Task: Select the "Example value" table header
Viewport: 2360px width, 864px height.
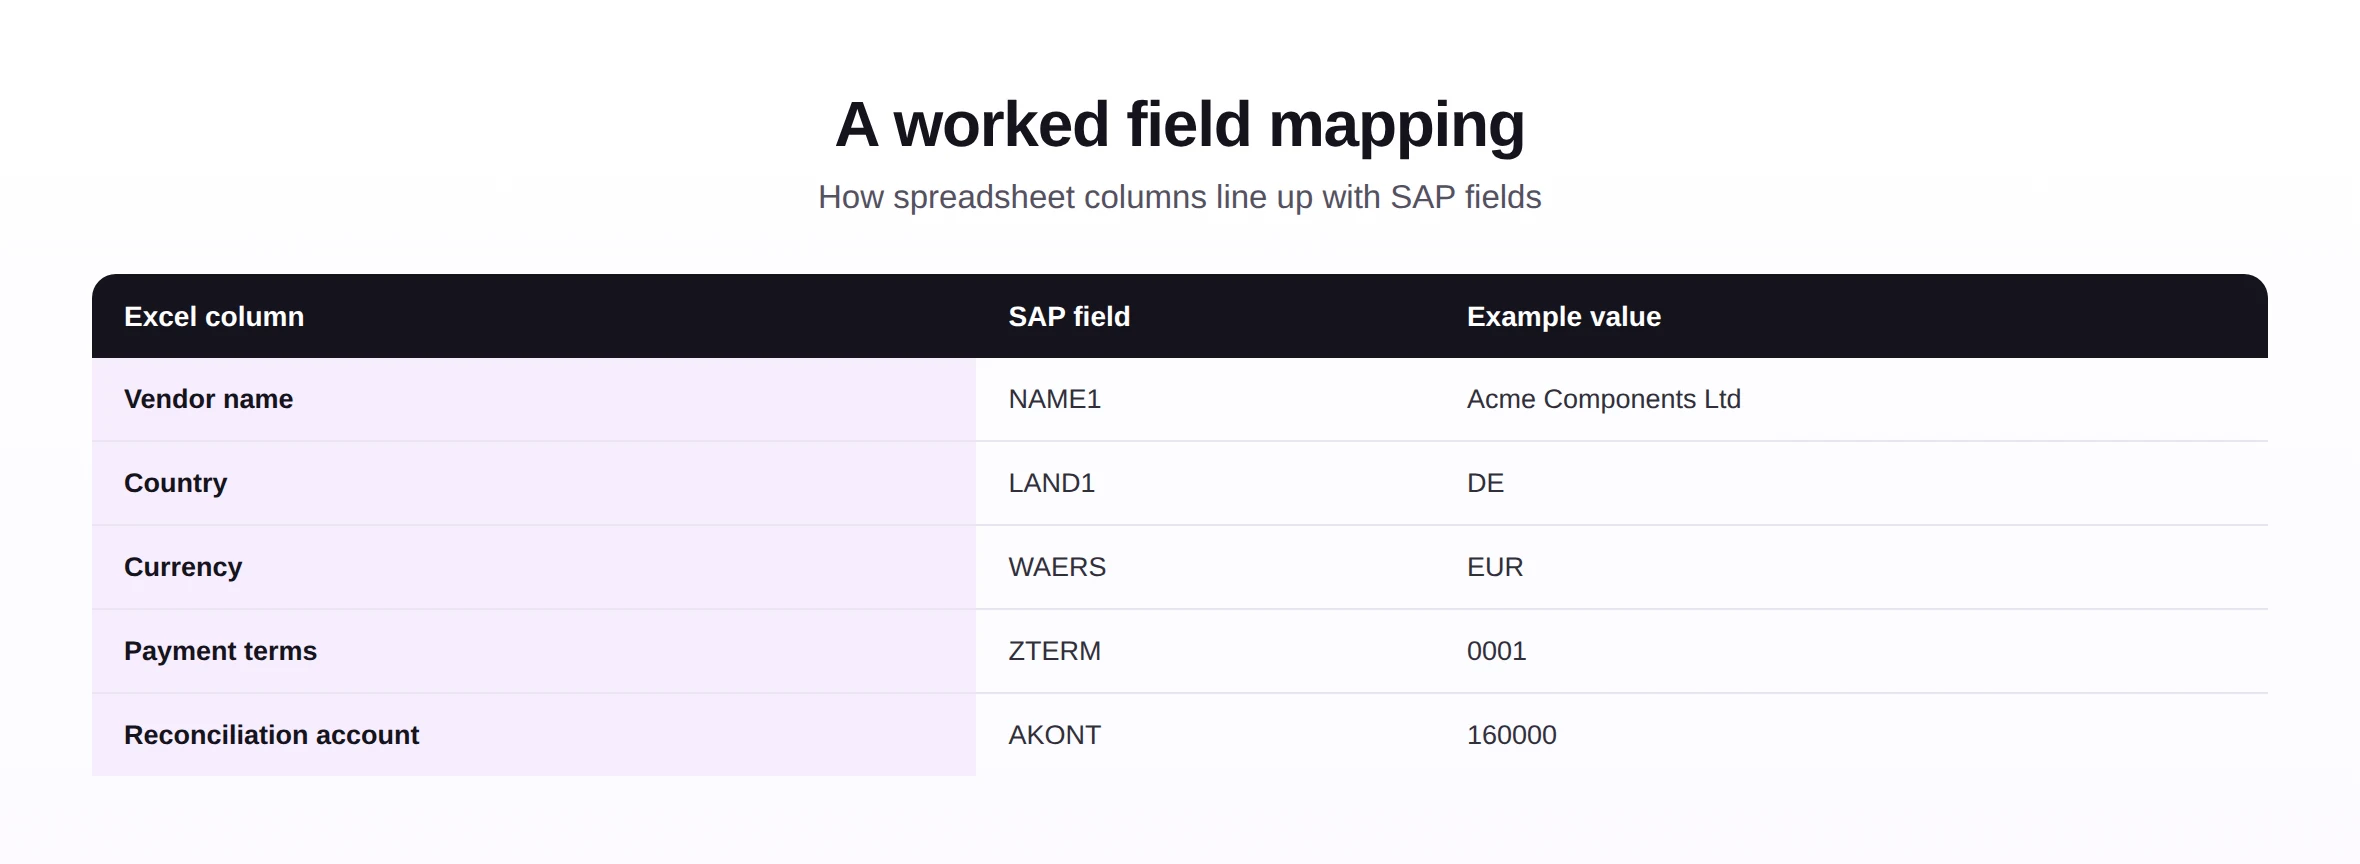Action: tap(1851, 316)
